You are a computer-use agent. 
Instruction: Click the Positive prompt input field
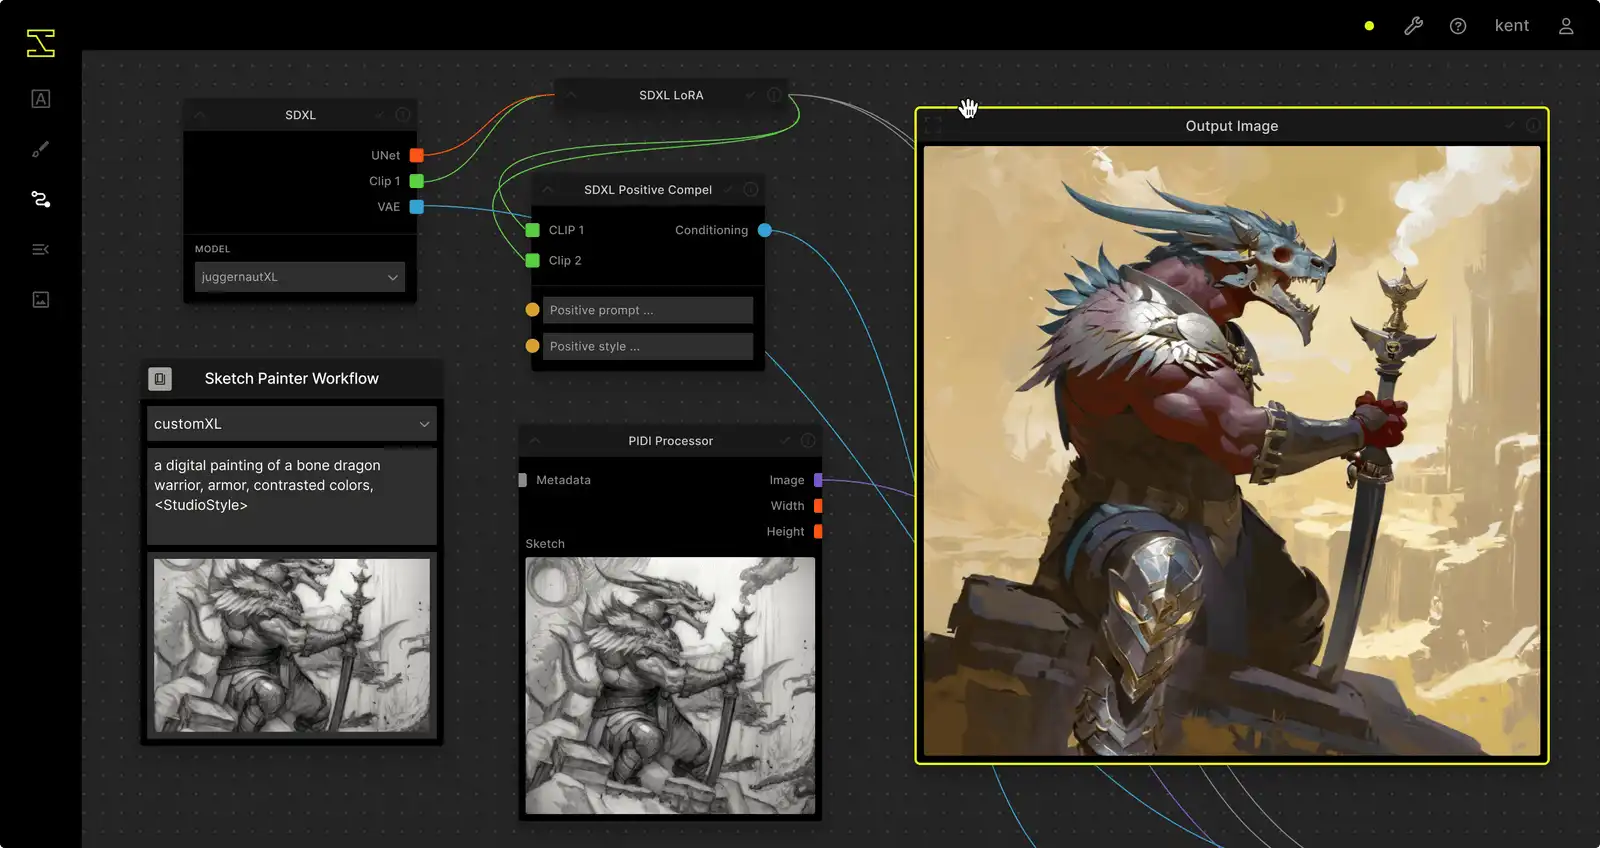click(647, 310)
